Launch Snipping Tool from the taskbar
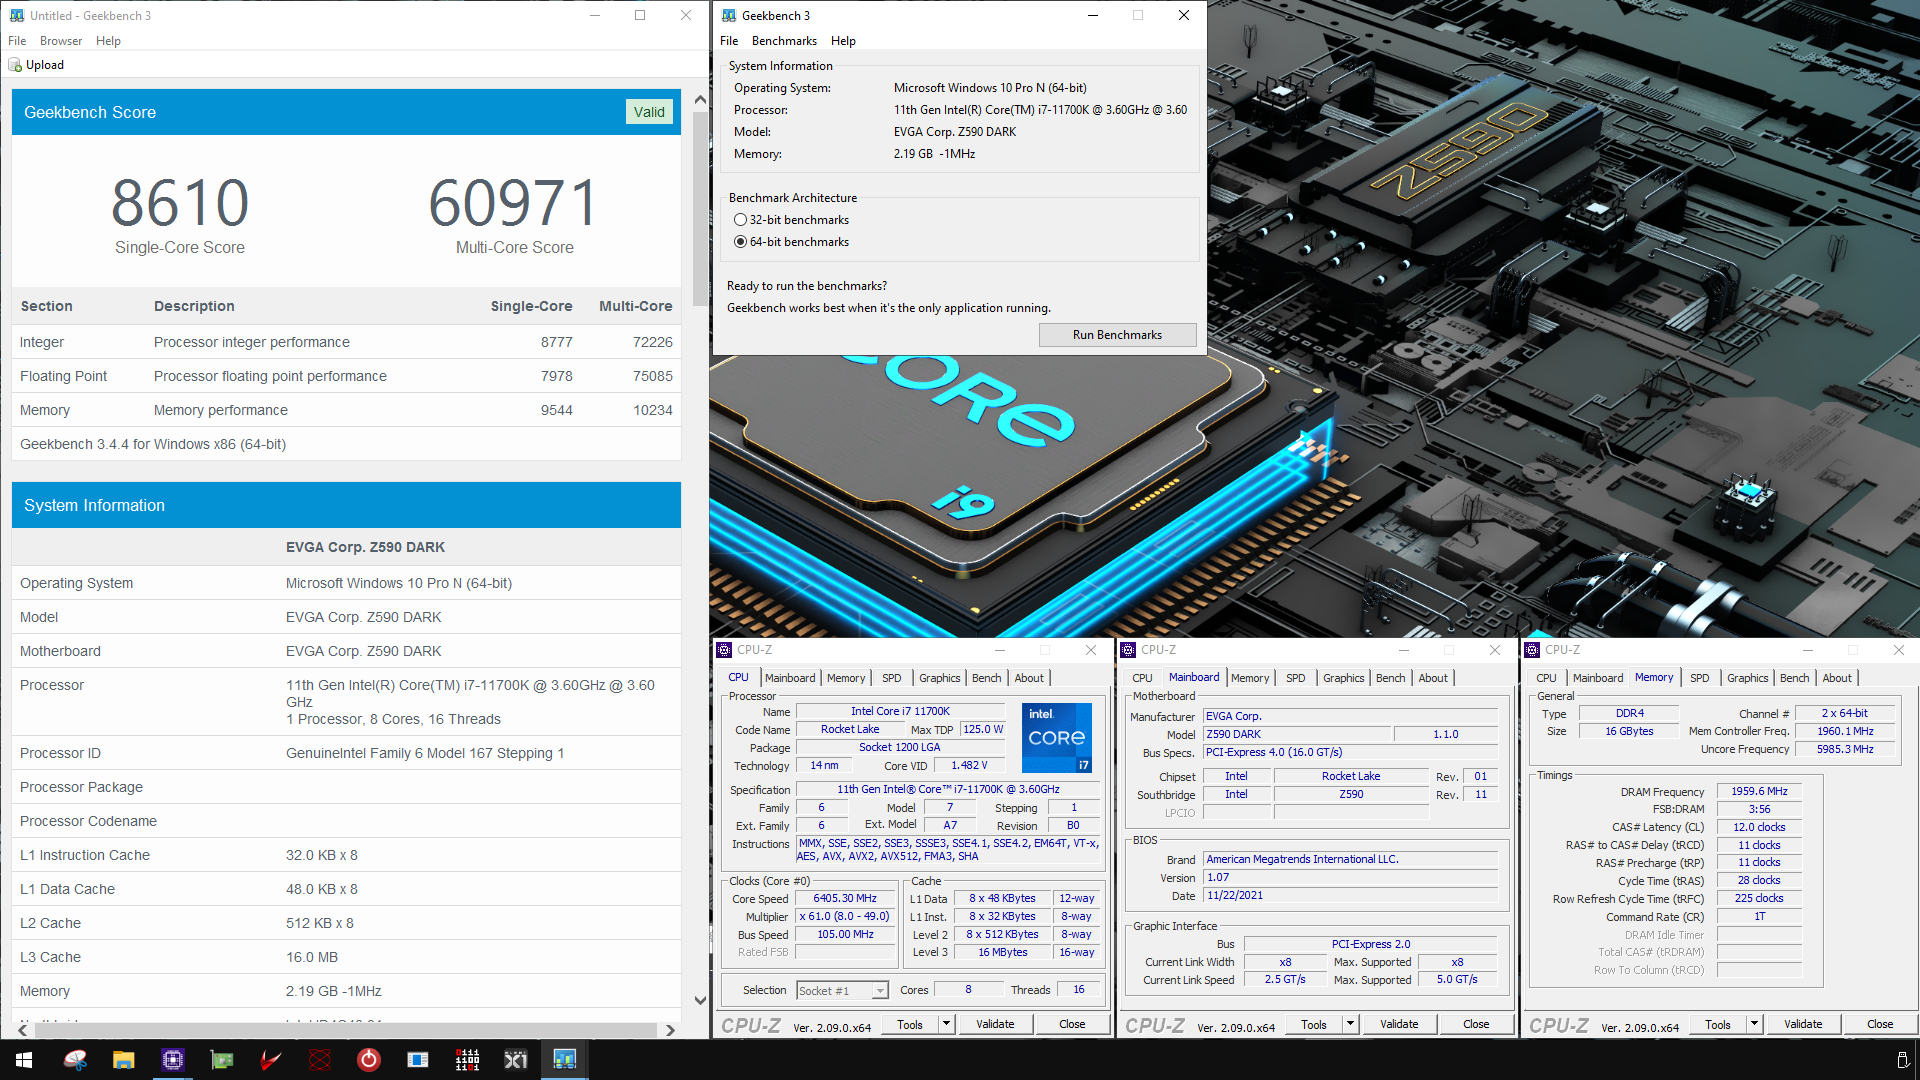 point(75,1060)
